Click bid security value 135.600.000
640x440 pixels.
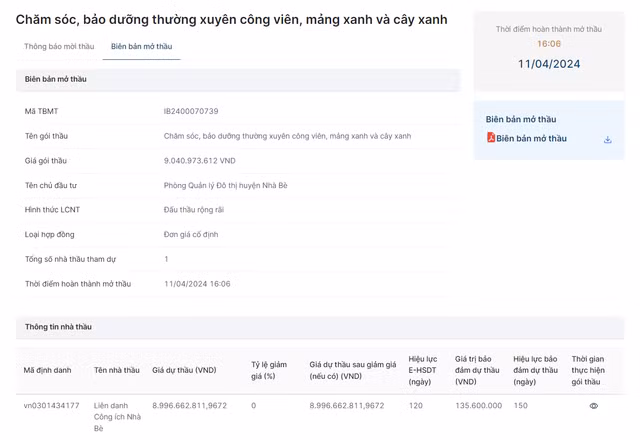478,406
